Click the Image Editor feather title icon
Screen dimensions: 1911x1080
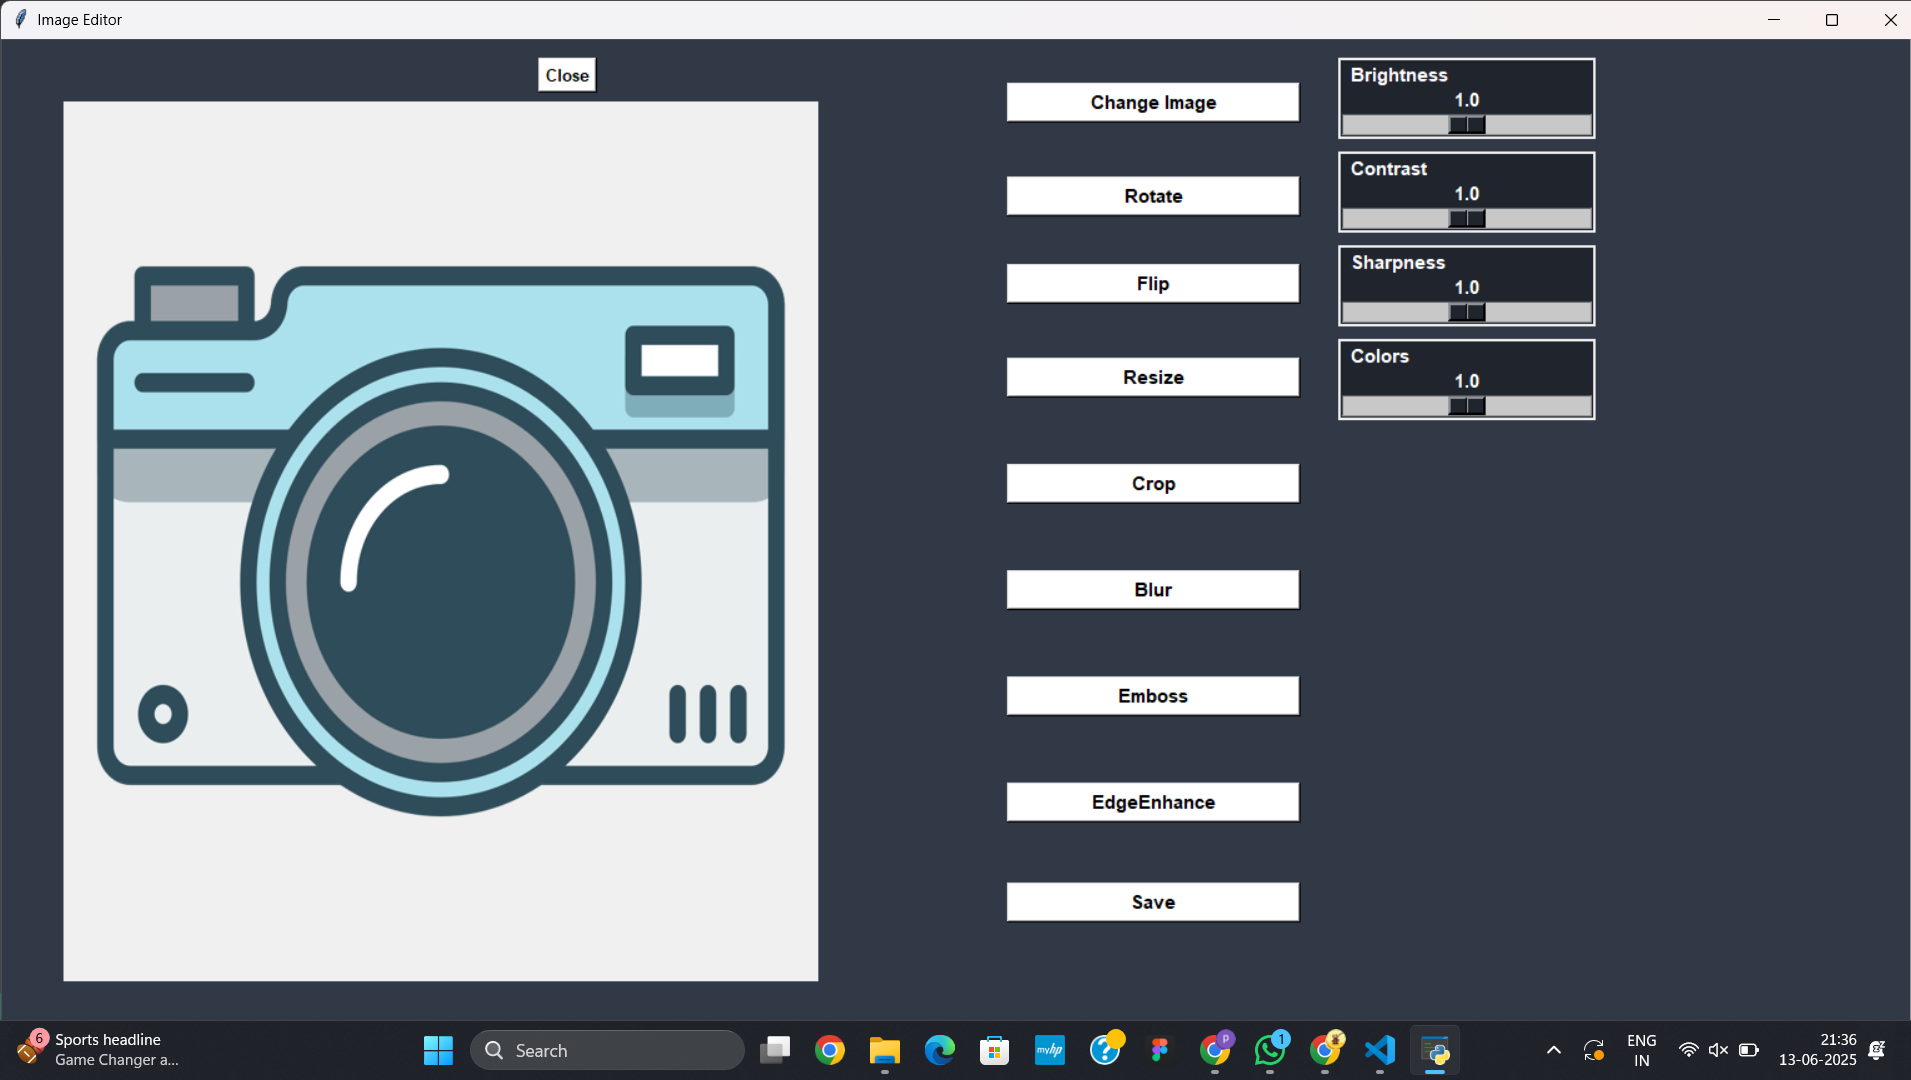[x=20, y=19]
